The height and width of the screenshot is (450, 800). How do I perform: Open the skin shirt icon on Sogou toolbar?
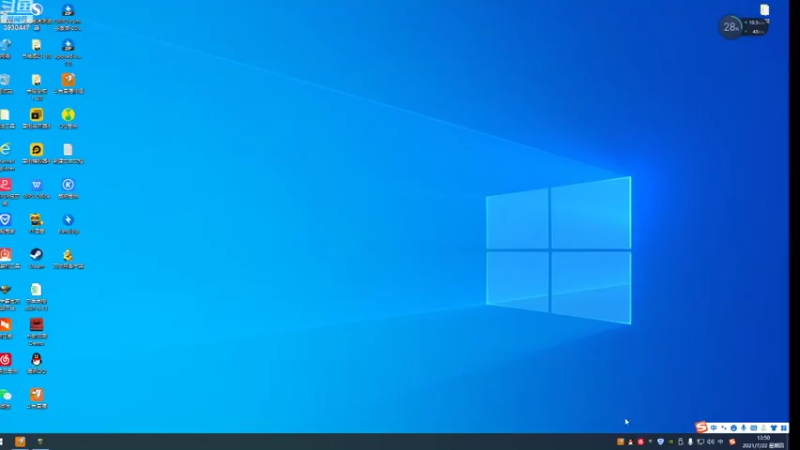773,428
